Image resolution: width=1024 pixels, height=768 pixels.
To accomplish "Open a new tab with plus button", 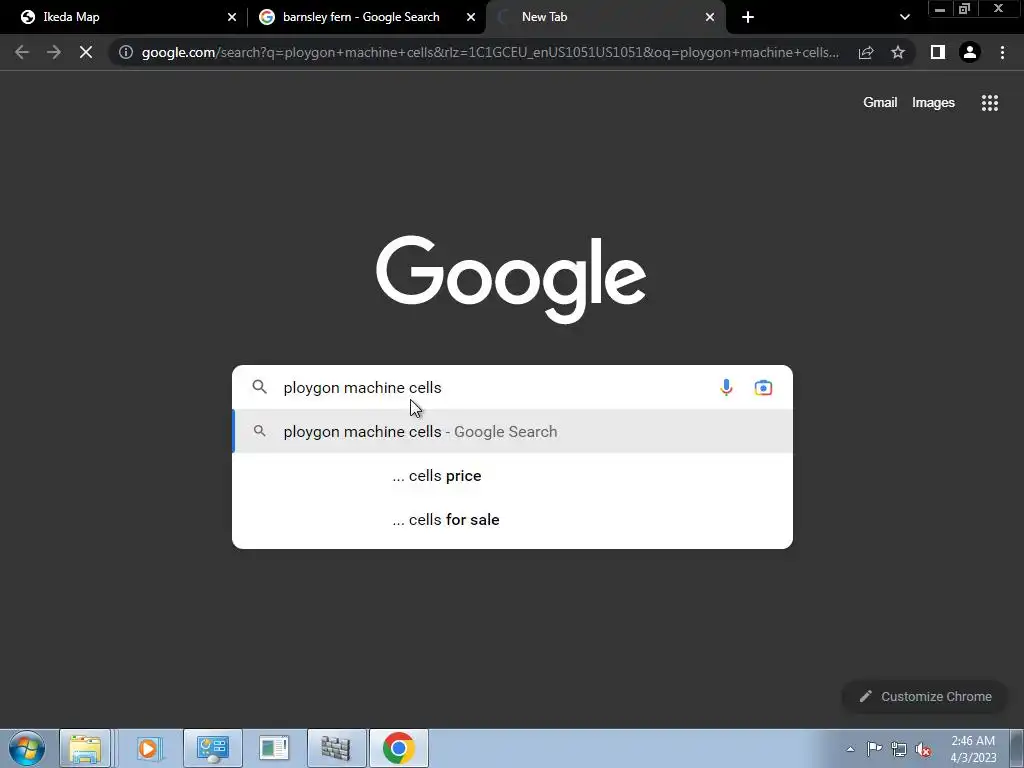I will point(748,17).
